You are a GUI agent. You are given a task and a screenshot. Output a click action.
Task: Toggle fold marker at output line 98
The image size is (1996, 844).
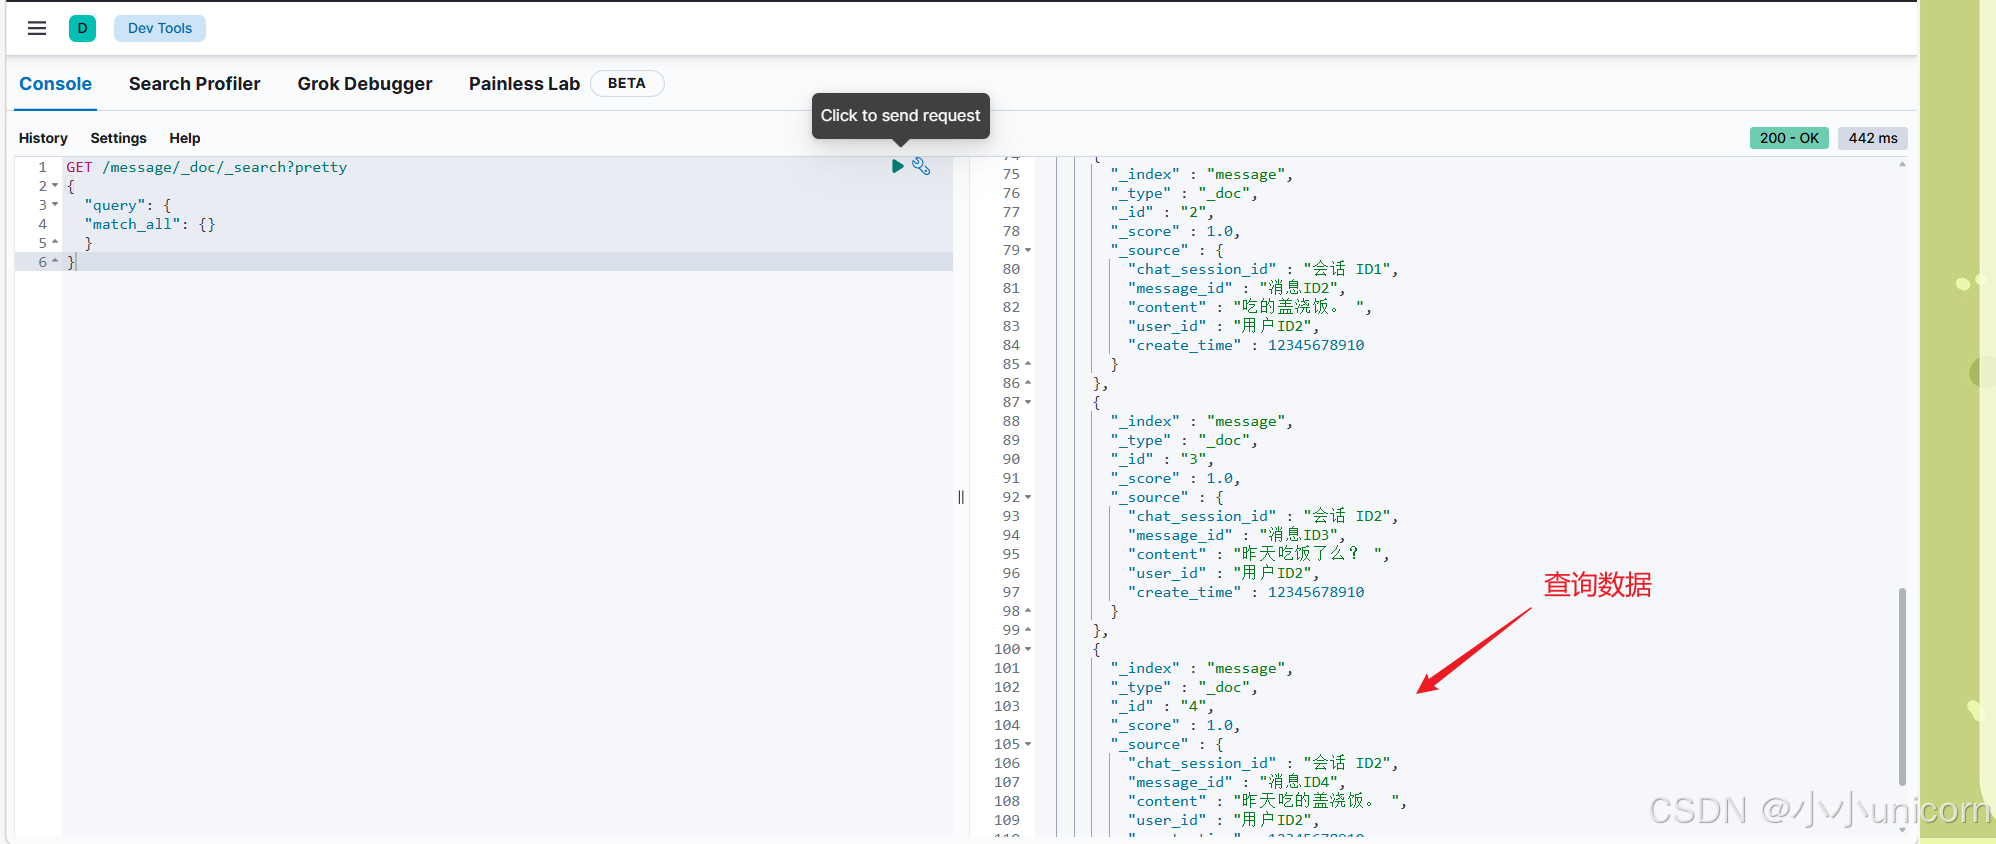[x=1028, y=611]
